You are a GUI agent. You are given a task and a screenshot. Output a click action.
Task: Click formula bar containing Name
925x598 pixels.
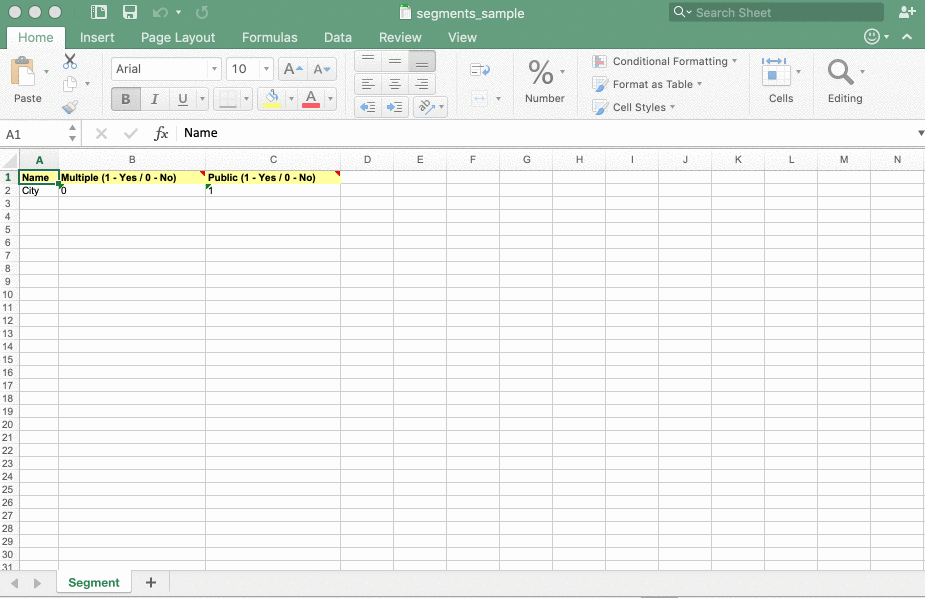[546, 133]
